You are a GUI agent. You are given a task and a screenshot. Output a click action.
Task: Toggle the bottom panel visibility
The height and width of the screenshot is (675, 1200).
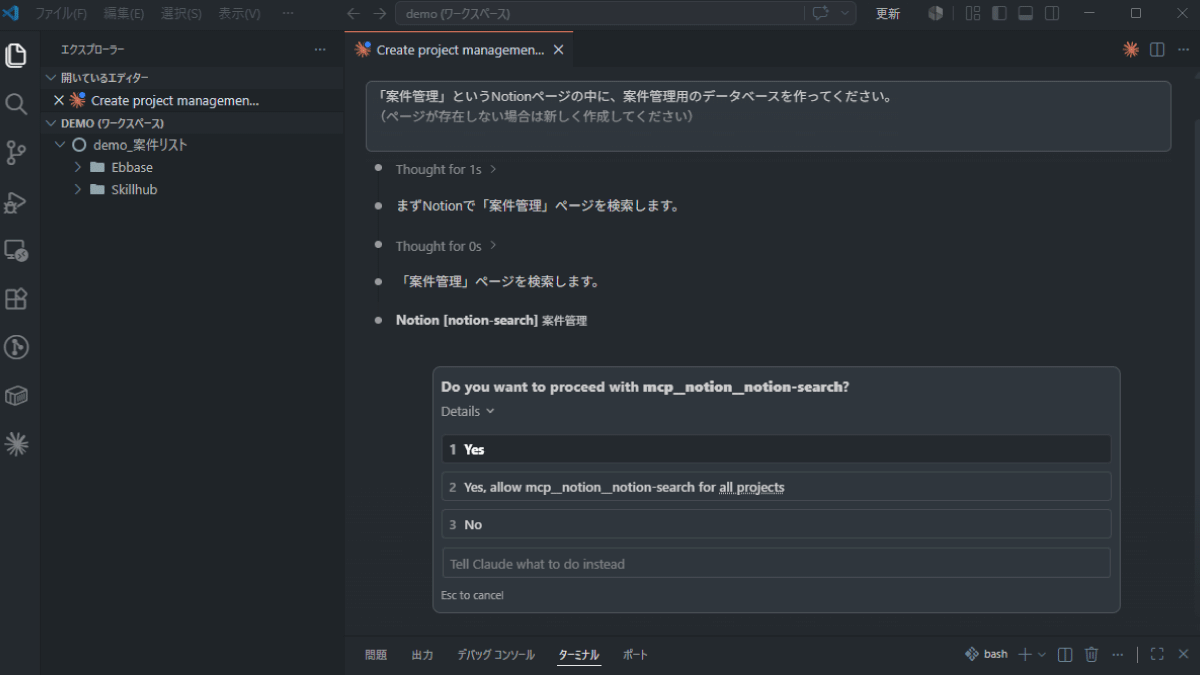[1025, 13]
